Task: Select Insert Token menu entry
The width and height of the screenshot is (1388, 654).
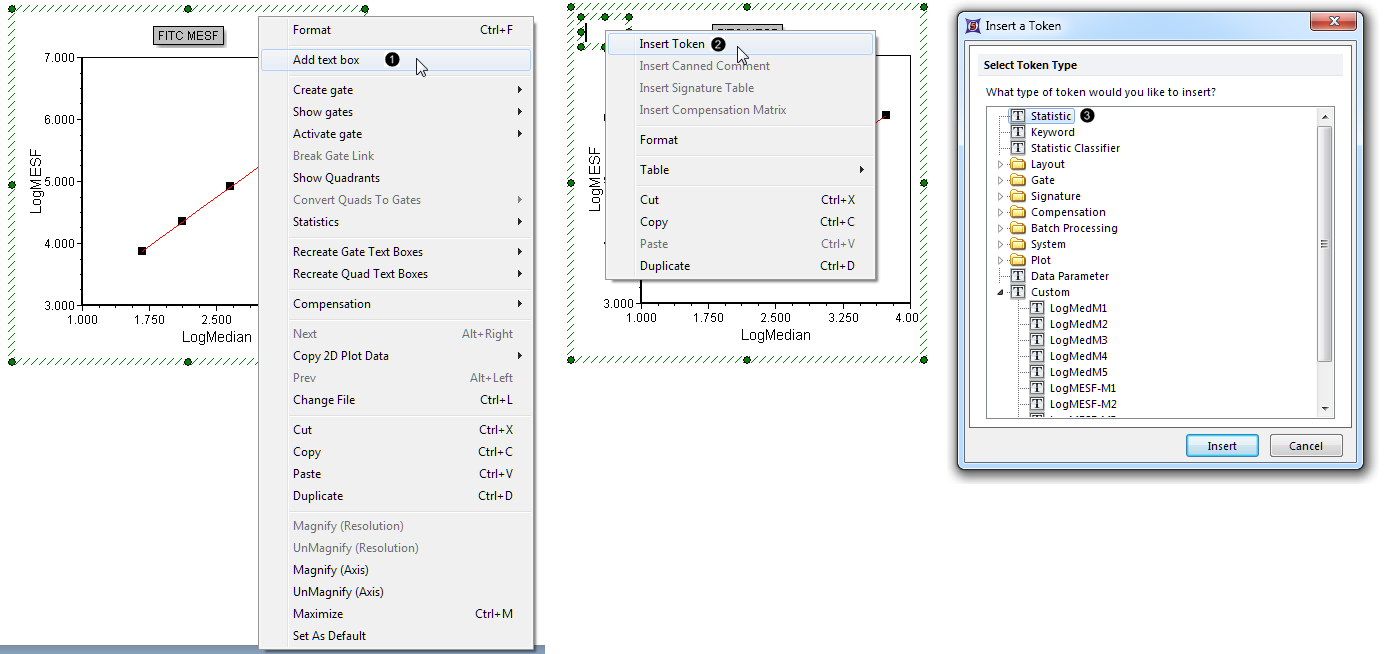Action: pos(672,44)
